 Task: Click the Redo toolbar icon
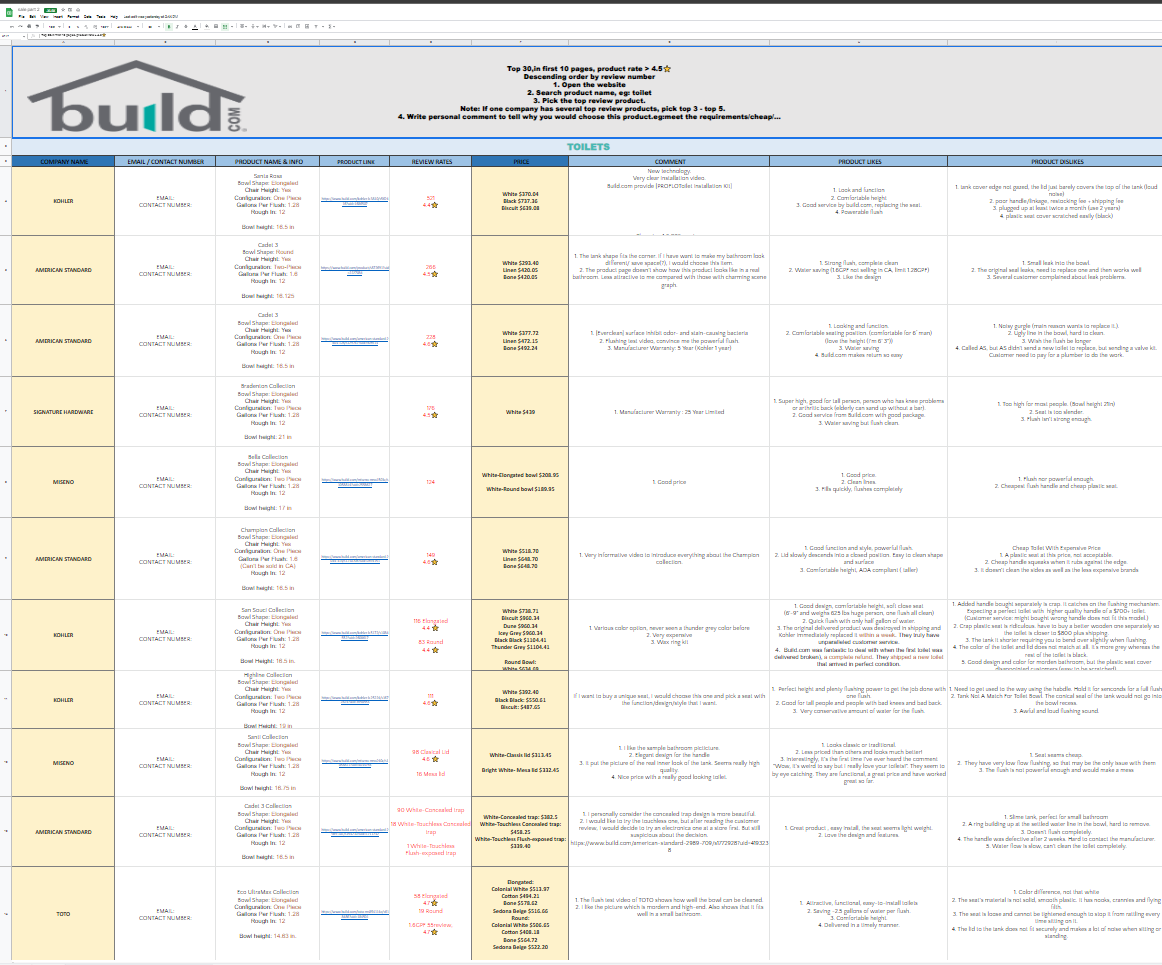(x=20, y=27)
